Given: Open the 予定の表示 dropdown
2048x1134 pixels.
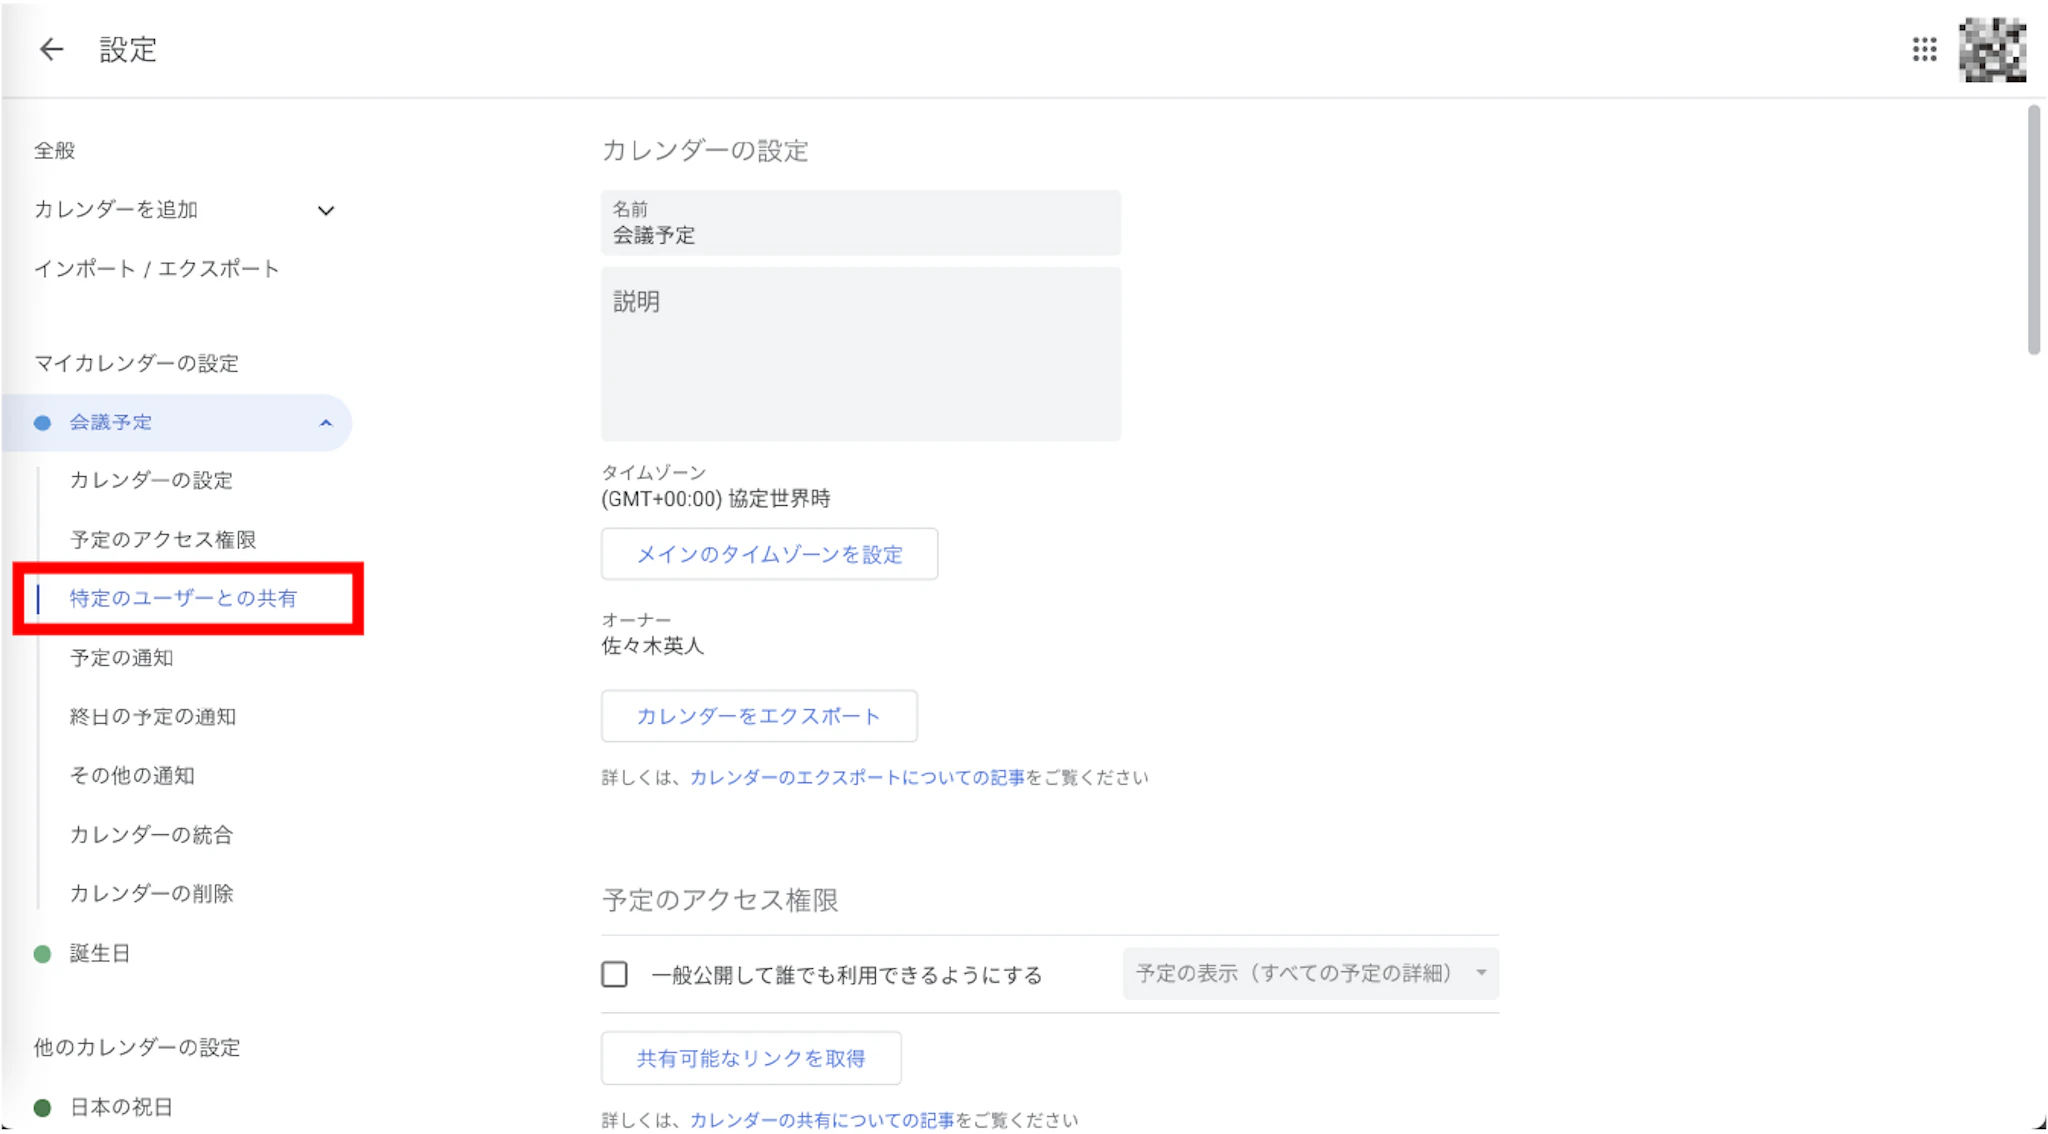Looking at the screenshot, I should coord(1310,973).
